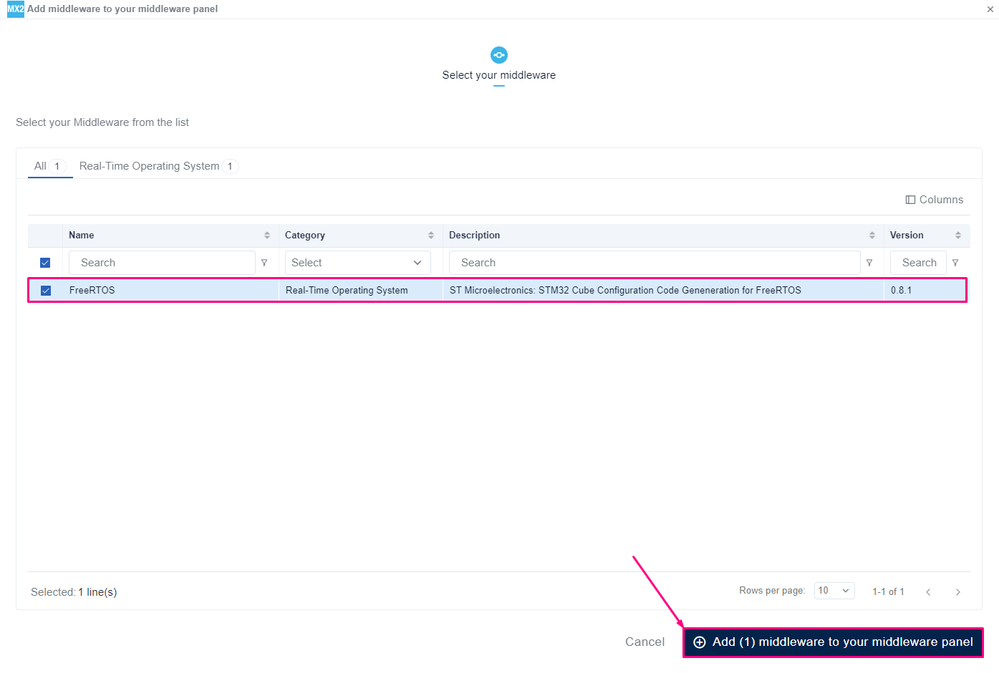Click the Description column sort icon
The image size is (999, 673).
click(x=872, y=235)
